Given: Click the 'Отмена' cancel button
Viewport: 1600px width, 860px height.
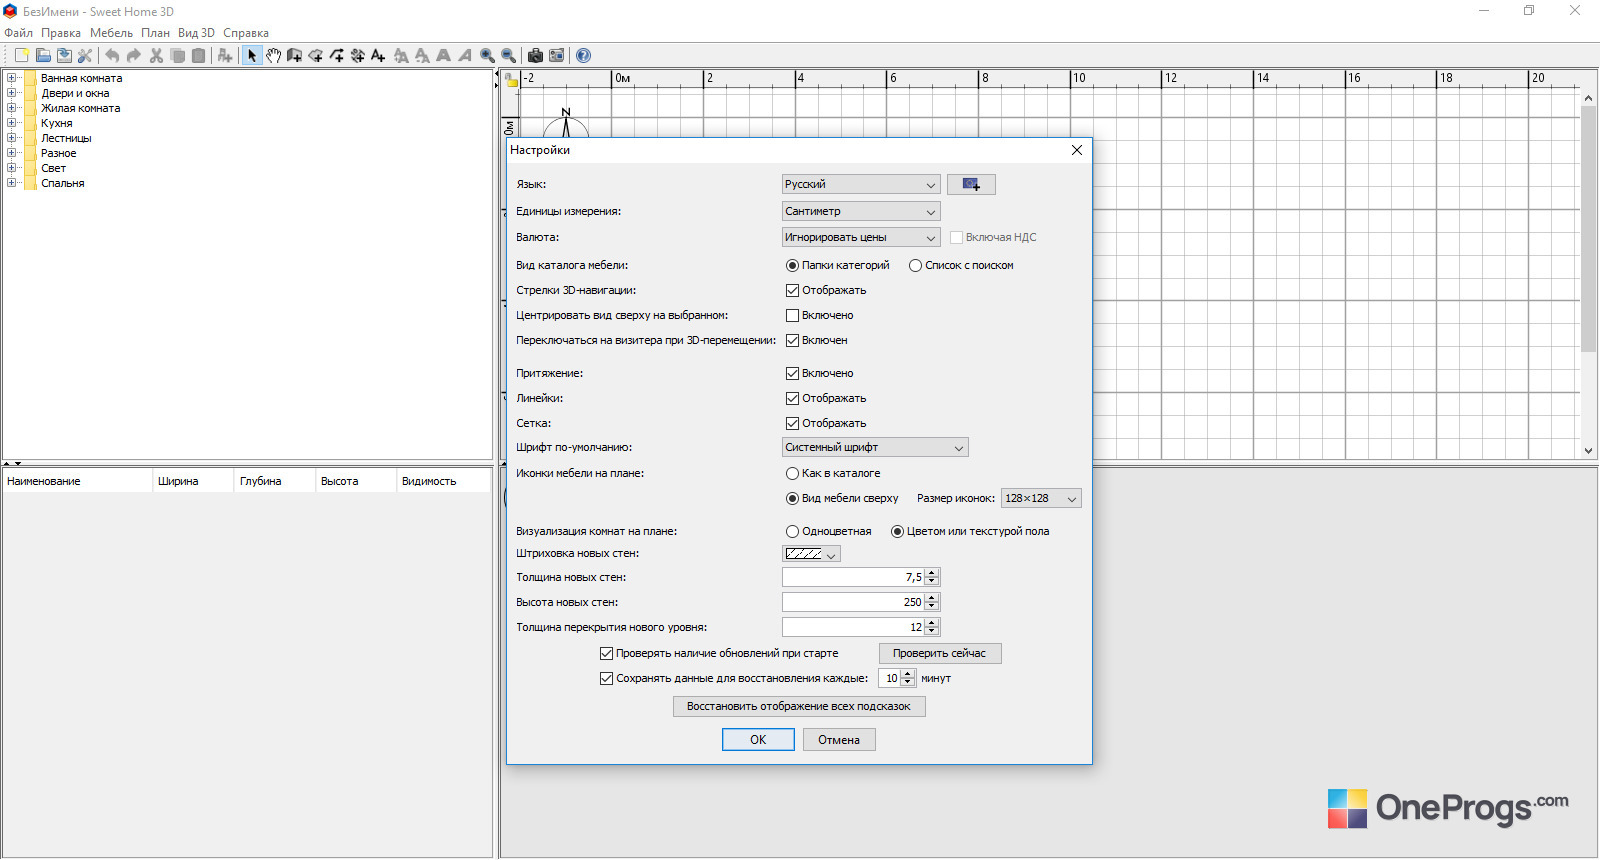Looking at the screenshot, I should [x=839, y=740].
